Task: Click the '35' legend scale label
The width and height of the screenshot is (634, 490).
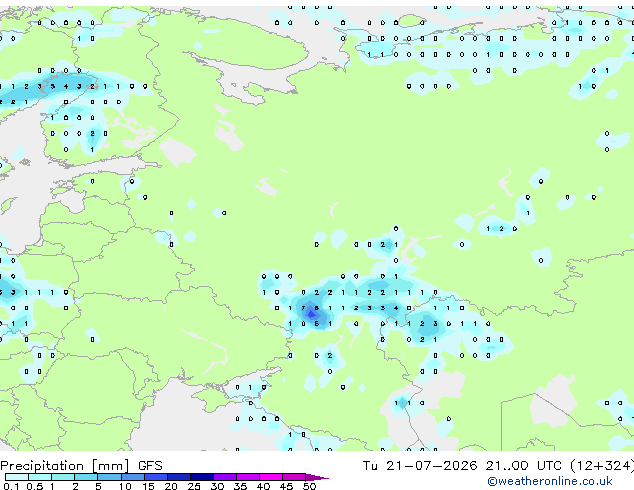Action: 240,486
